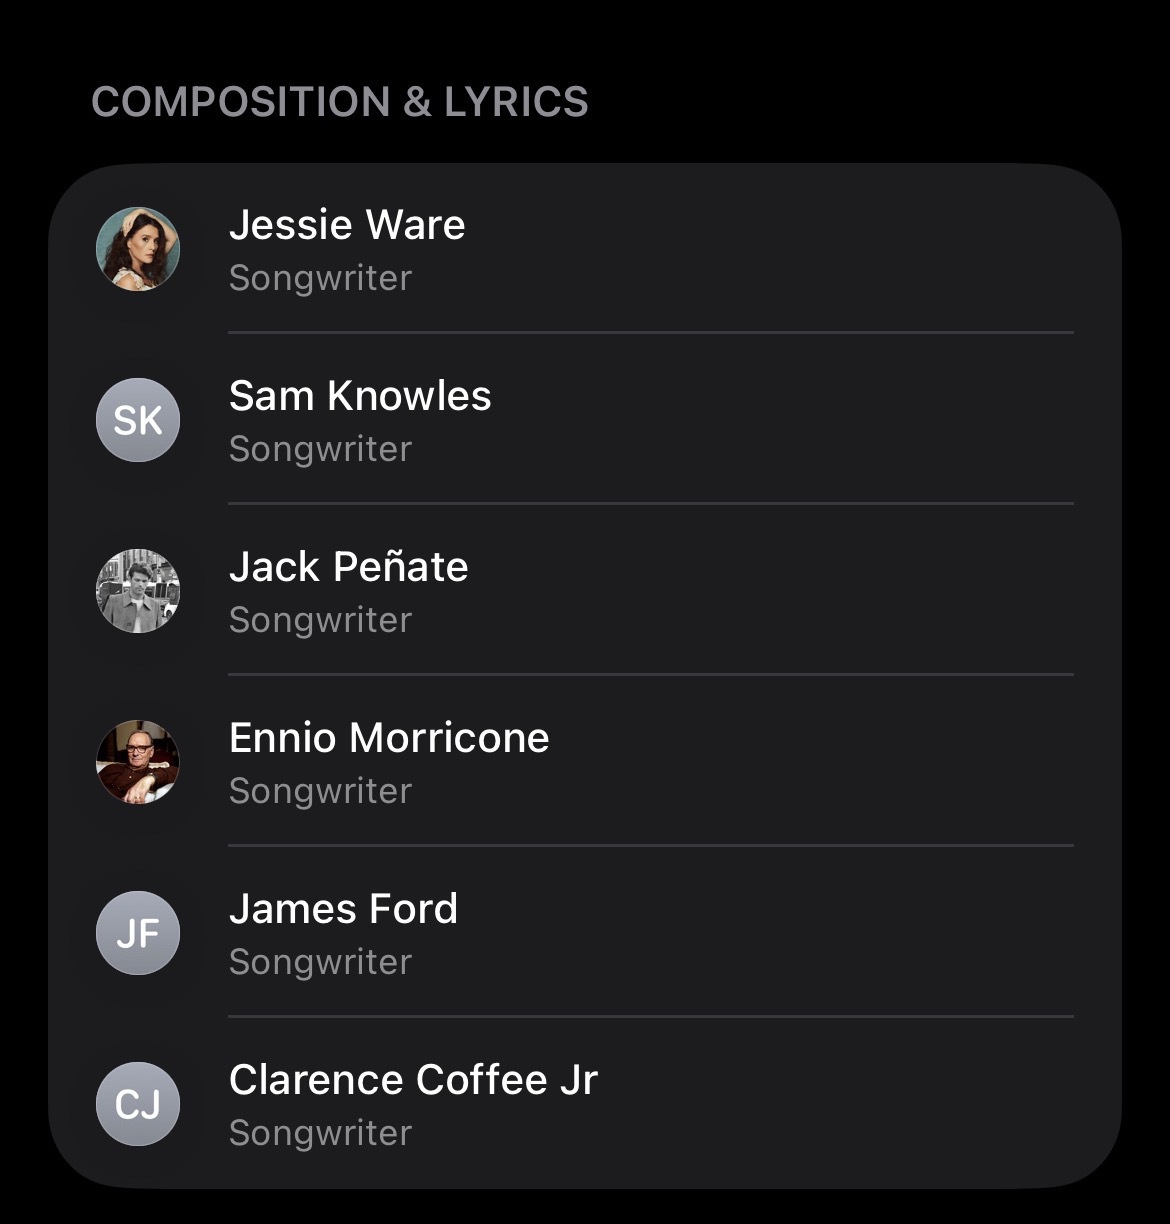Open the Jessie Ware name link
This screenshot has width=1170, height=1224.
coord(347,225)
